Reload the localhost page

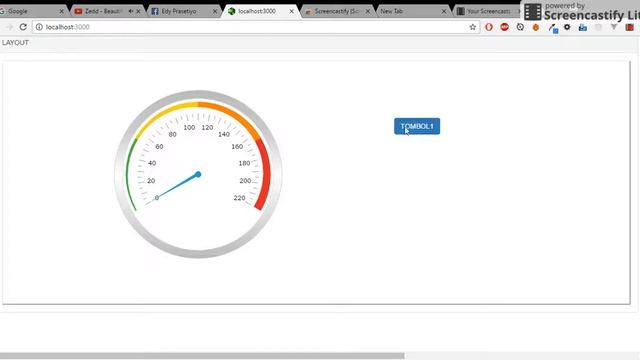coord(23,27)
